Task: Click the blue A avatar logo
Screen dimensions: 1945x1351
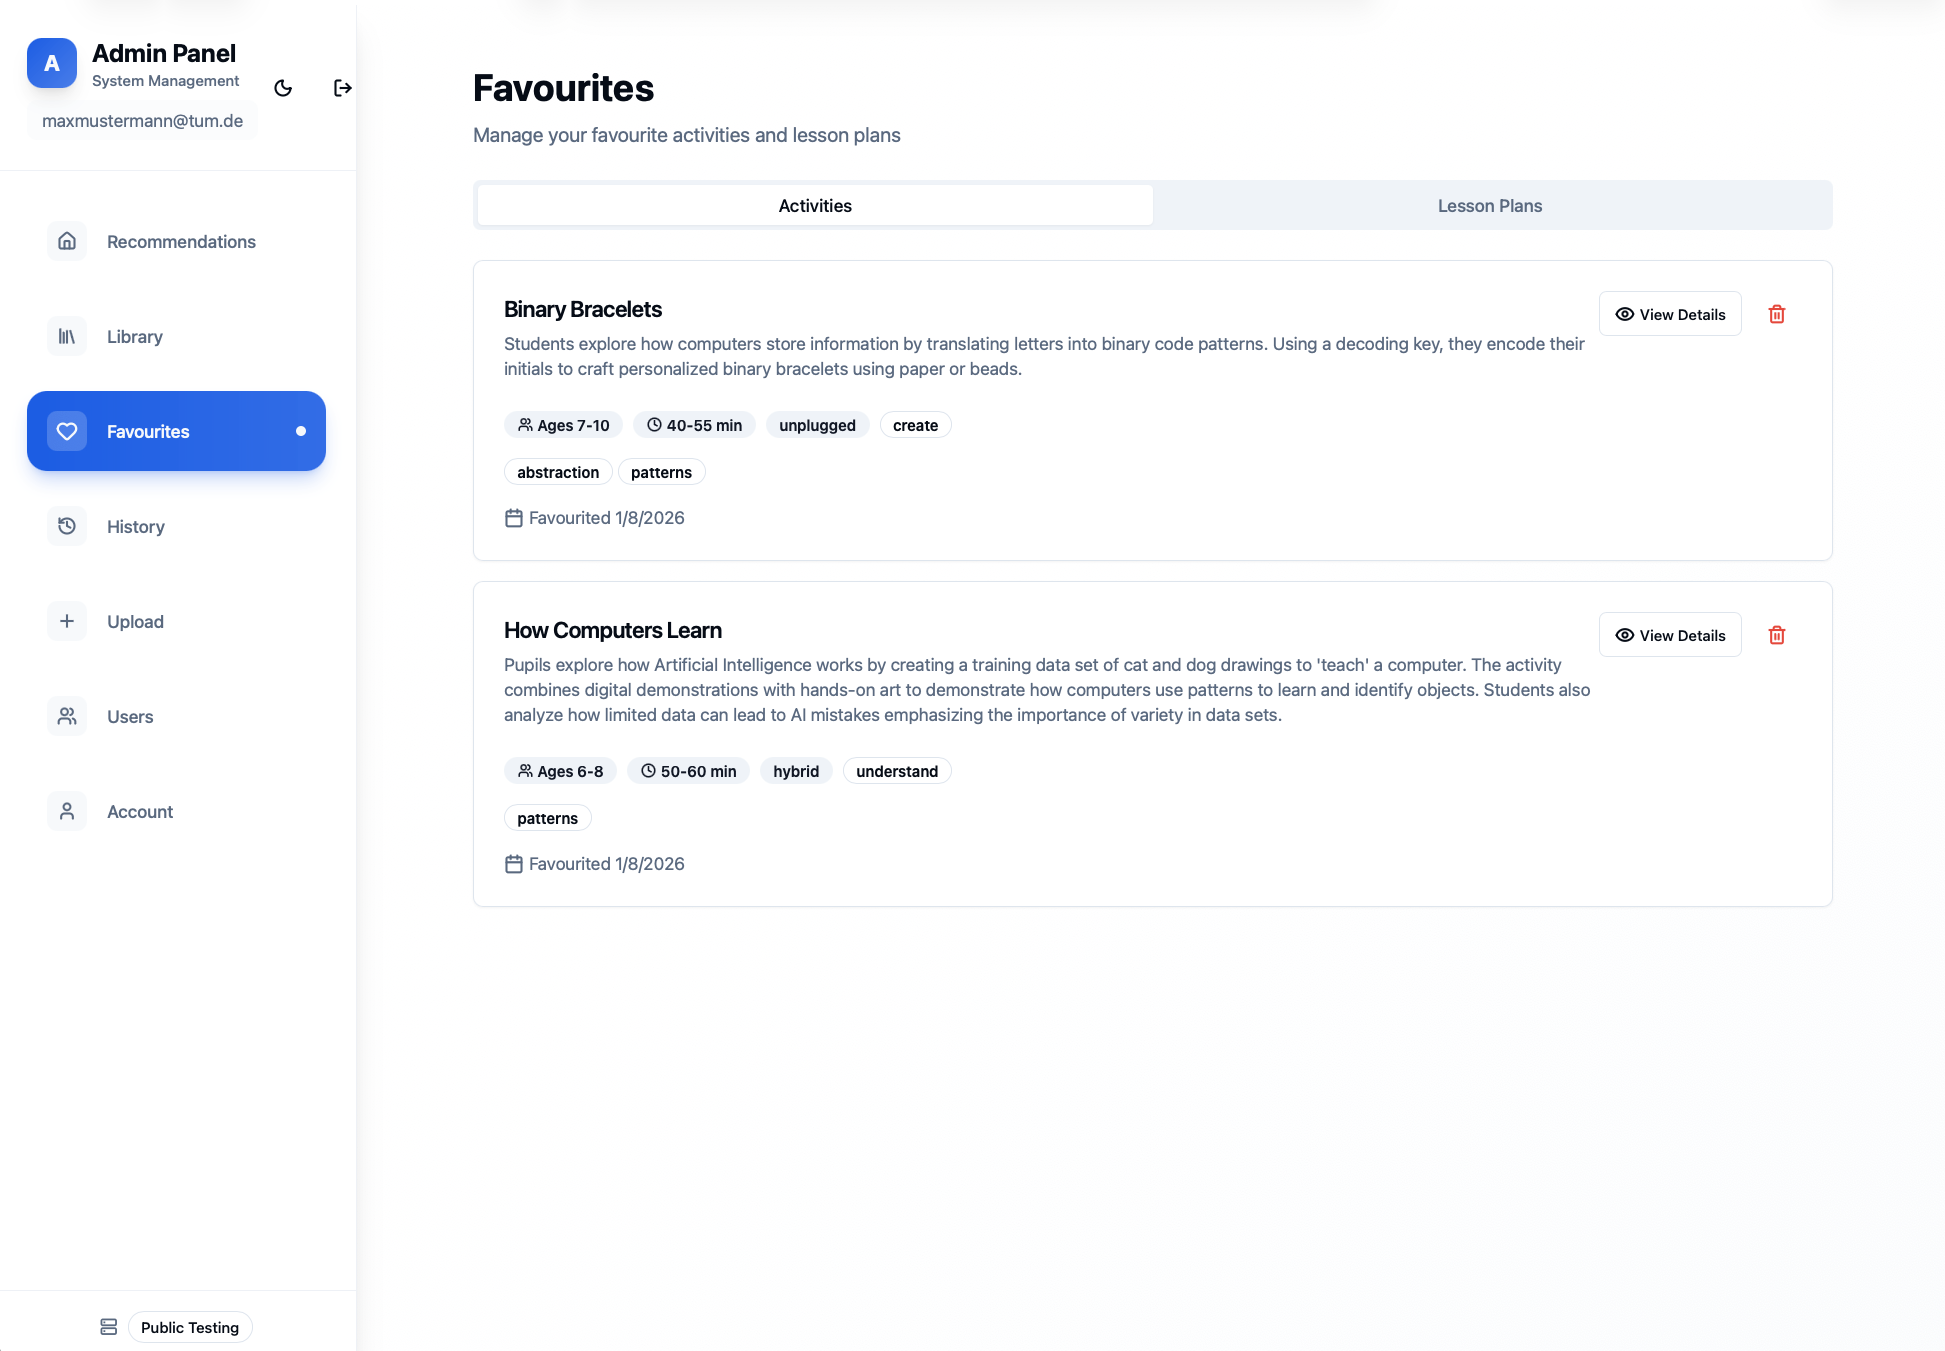Action: (x=52, y=63)
